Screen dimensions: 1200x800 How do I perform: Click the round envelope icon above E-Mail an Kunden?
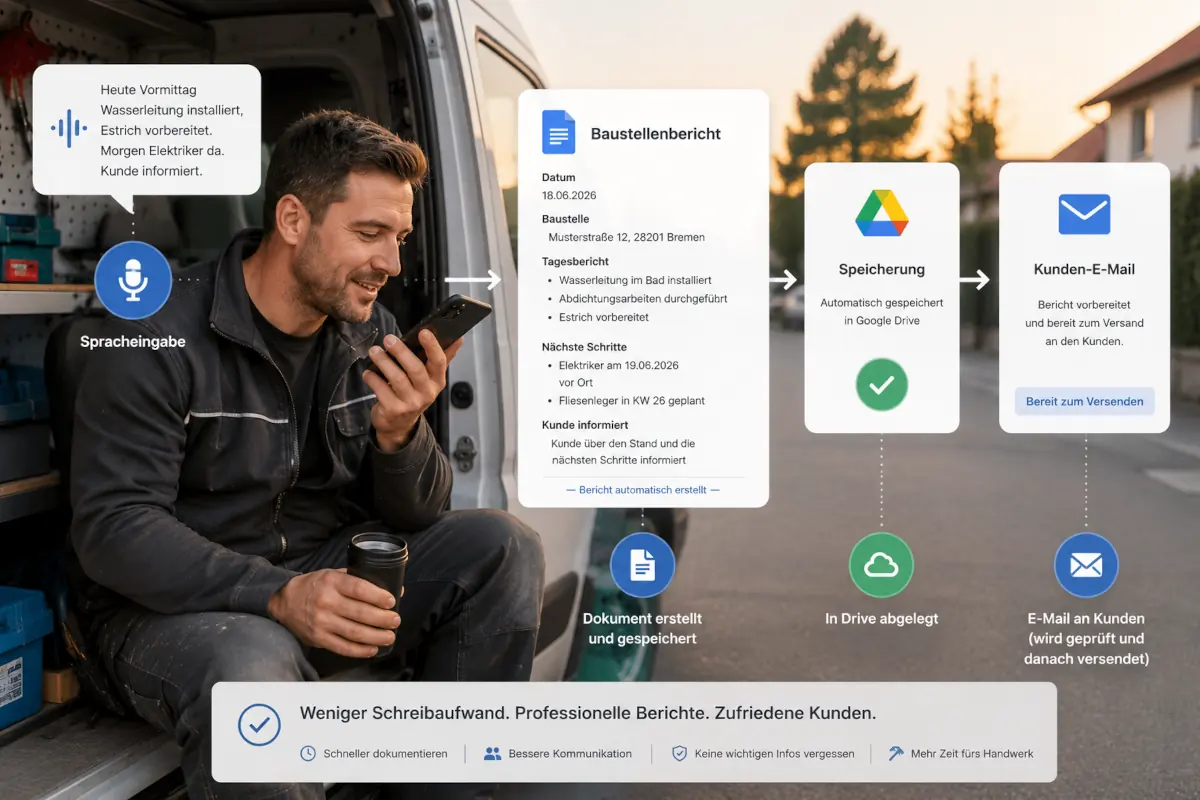pyautogui.click(x=1086, y=566)
